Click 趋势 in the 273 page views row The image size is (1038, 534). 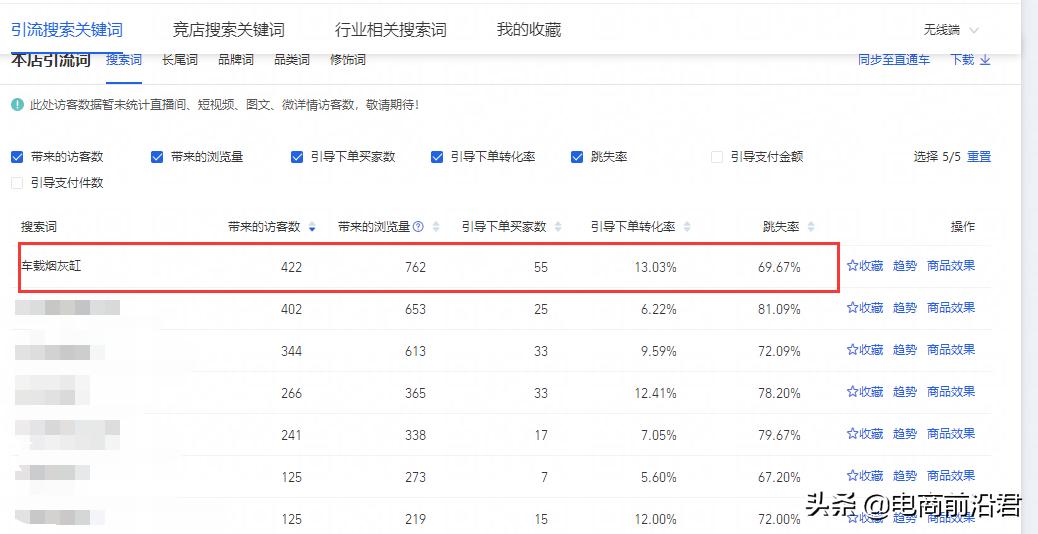click(x=905, y=476)
